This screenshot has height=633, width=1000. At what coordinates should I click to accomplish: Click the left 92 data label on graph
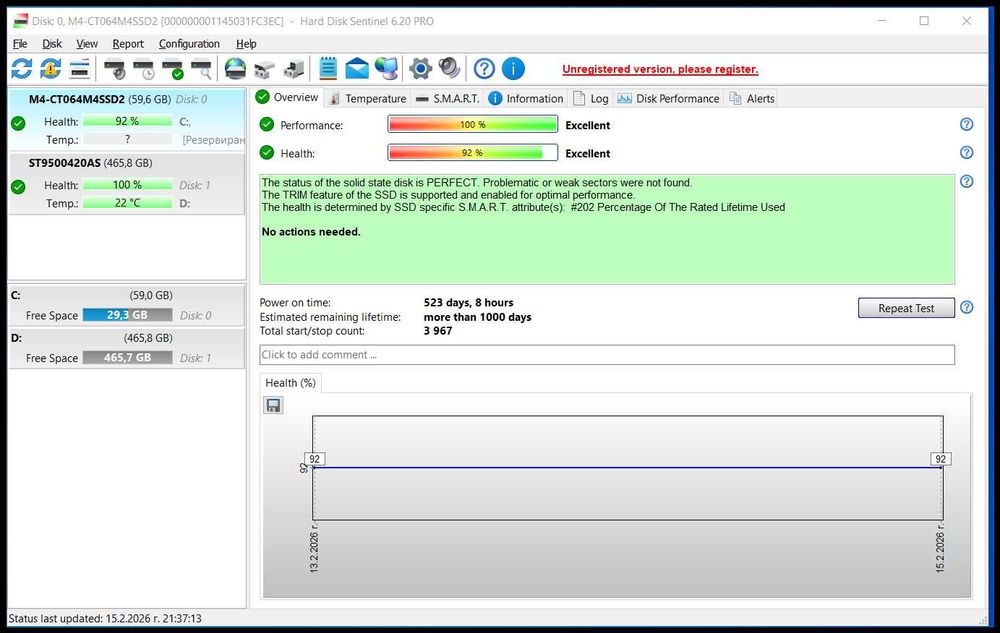coord(314,459)
